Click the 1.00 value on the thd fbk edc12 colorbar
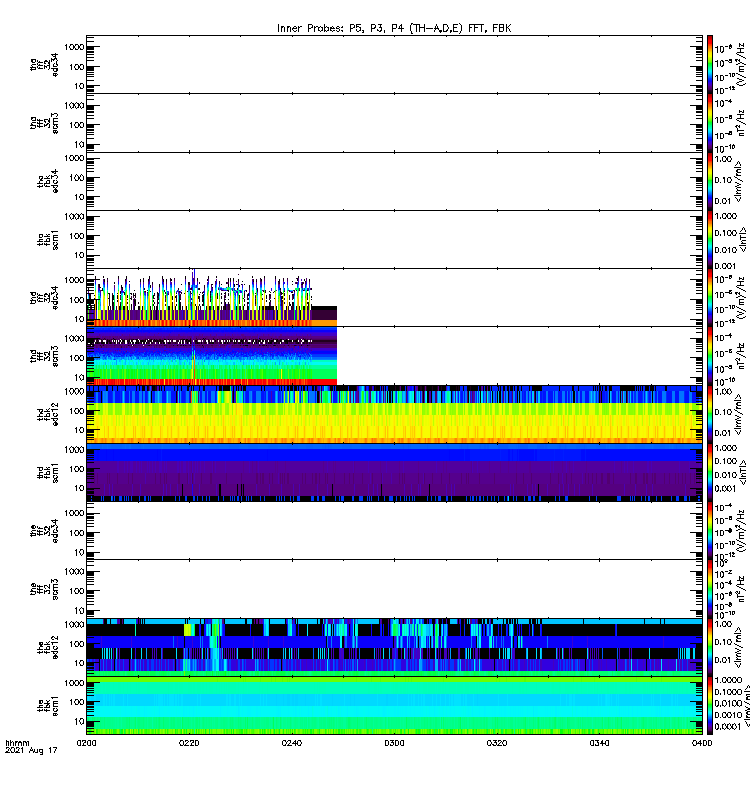The image size is (750, 800). (723, 392)
